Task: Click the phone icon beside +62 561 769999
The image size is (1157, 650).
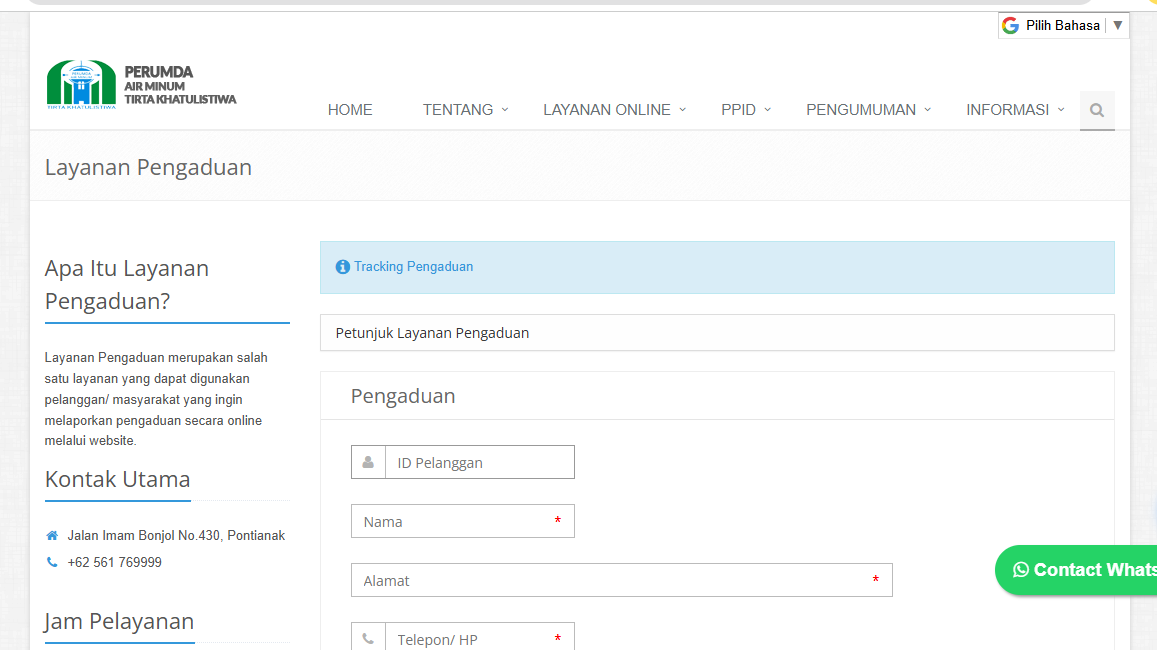Action: click(51, 562)
